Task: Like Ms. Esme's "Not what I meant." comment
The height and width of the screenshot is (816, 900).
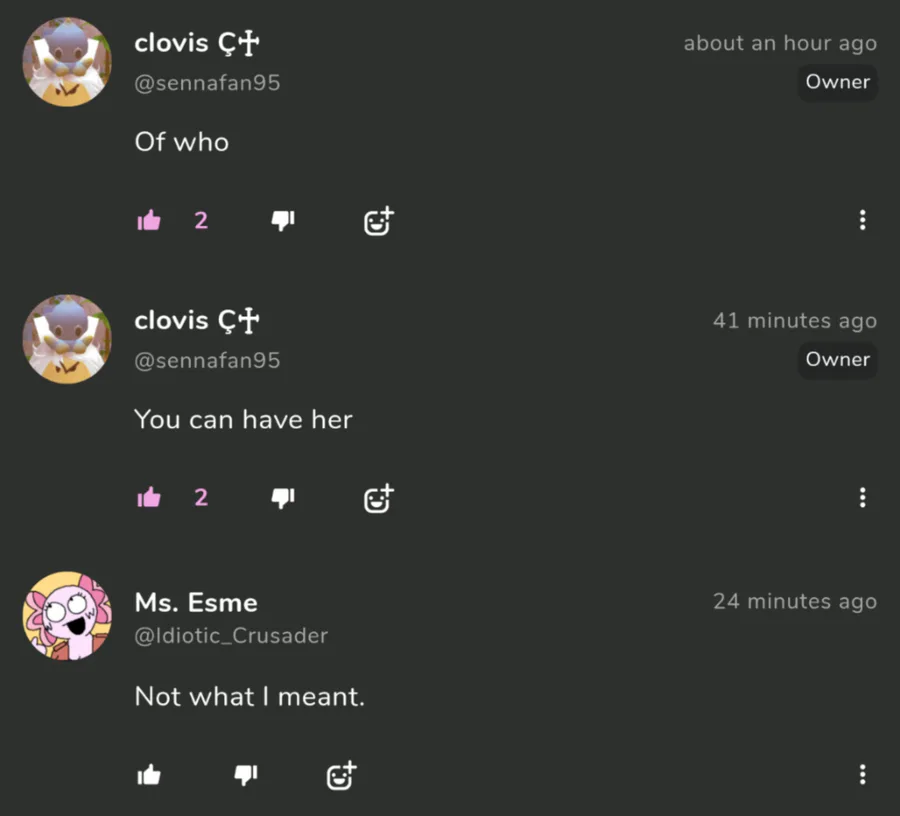Action: coord(149,775)
